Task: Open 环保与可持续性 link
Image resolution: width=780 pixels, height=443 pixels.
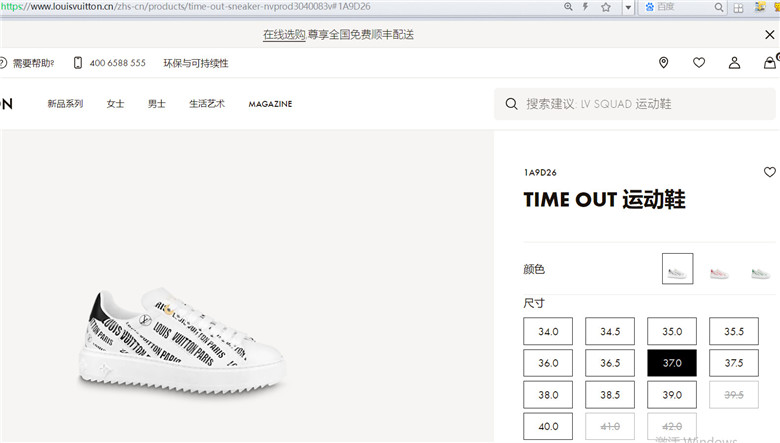Action: click(x=196, y=63)
